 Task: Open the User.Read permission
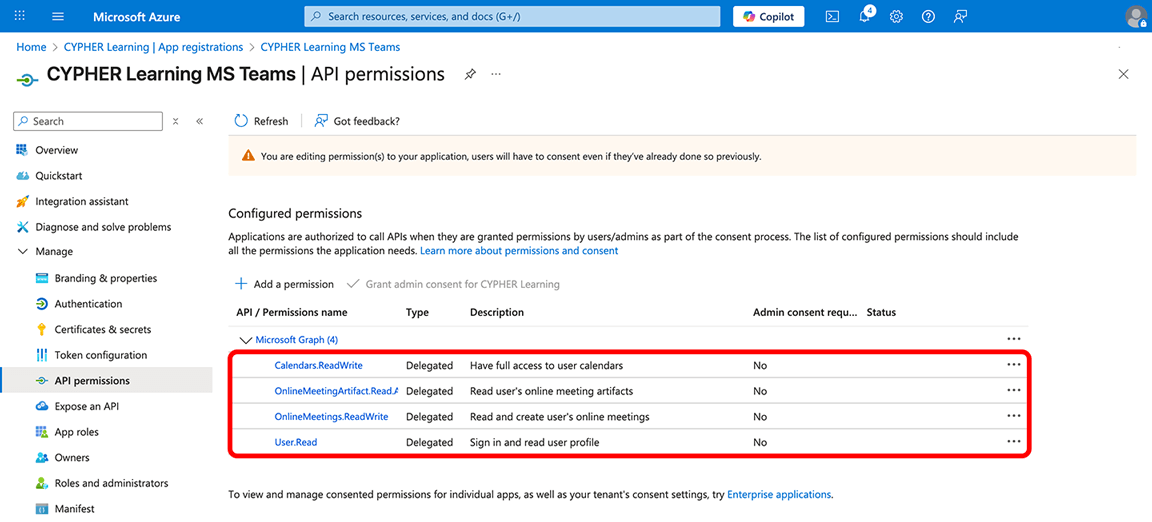(x=295, y=443)
